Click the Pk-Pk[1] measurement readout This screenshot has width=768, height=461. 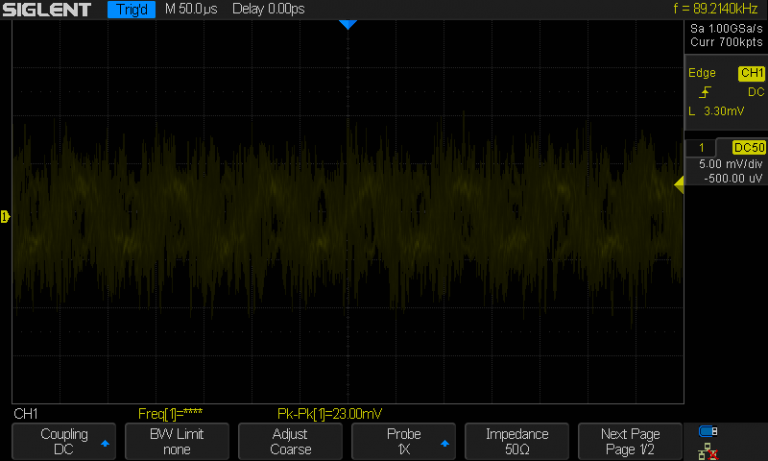pos(329,413)
